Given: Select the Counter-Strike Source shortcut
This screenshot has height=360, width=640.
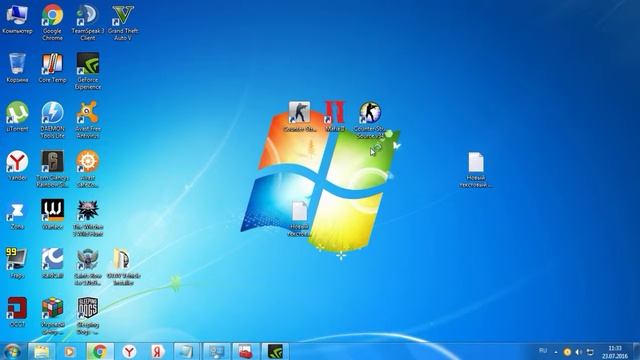Looking at the screenshot, I should [x=370, y=120].
